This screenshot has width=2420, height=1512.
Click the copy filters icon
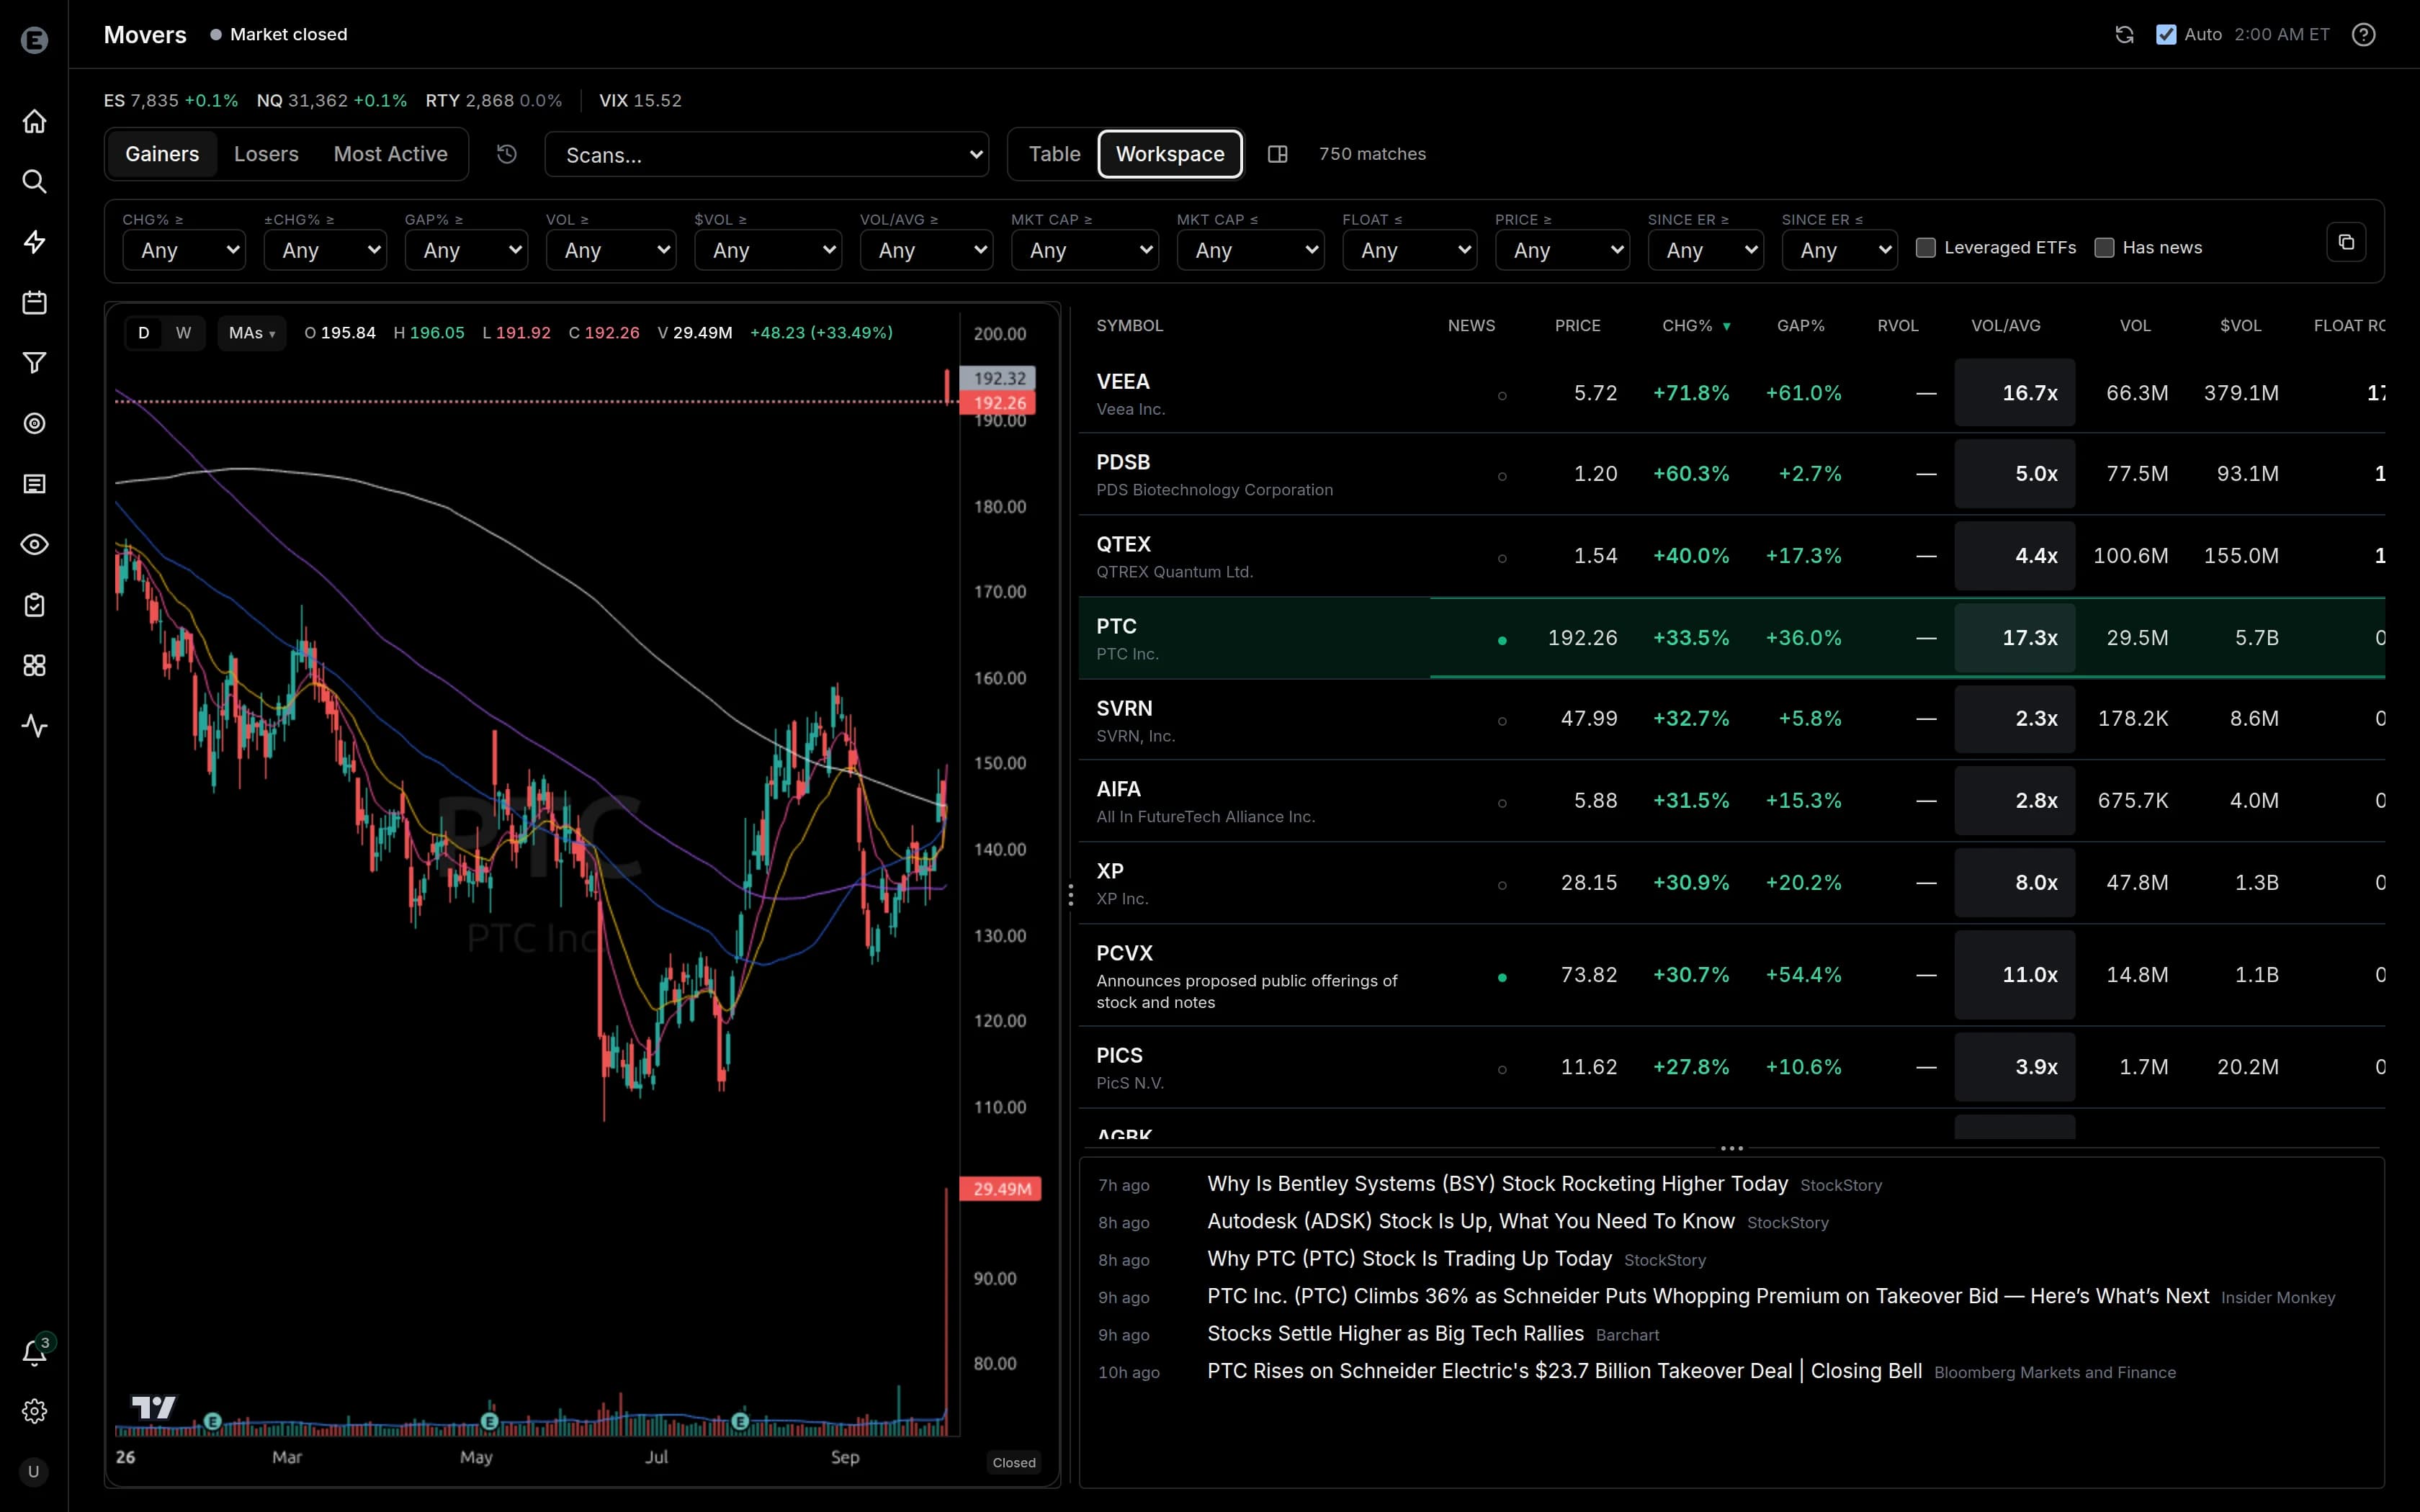[2346, 242]
